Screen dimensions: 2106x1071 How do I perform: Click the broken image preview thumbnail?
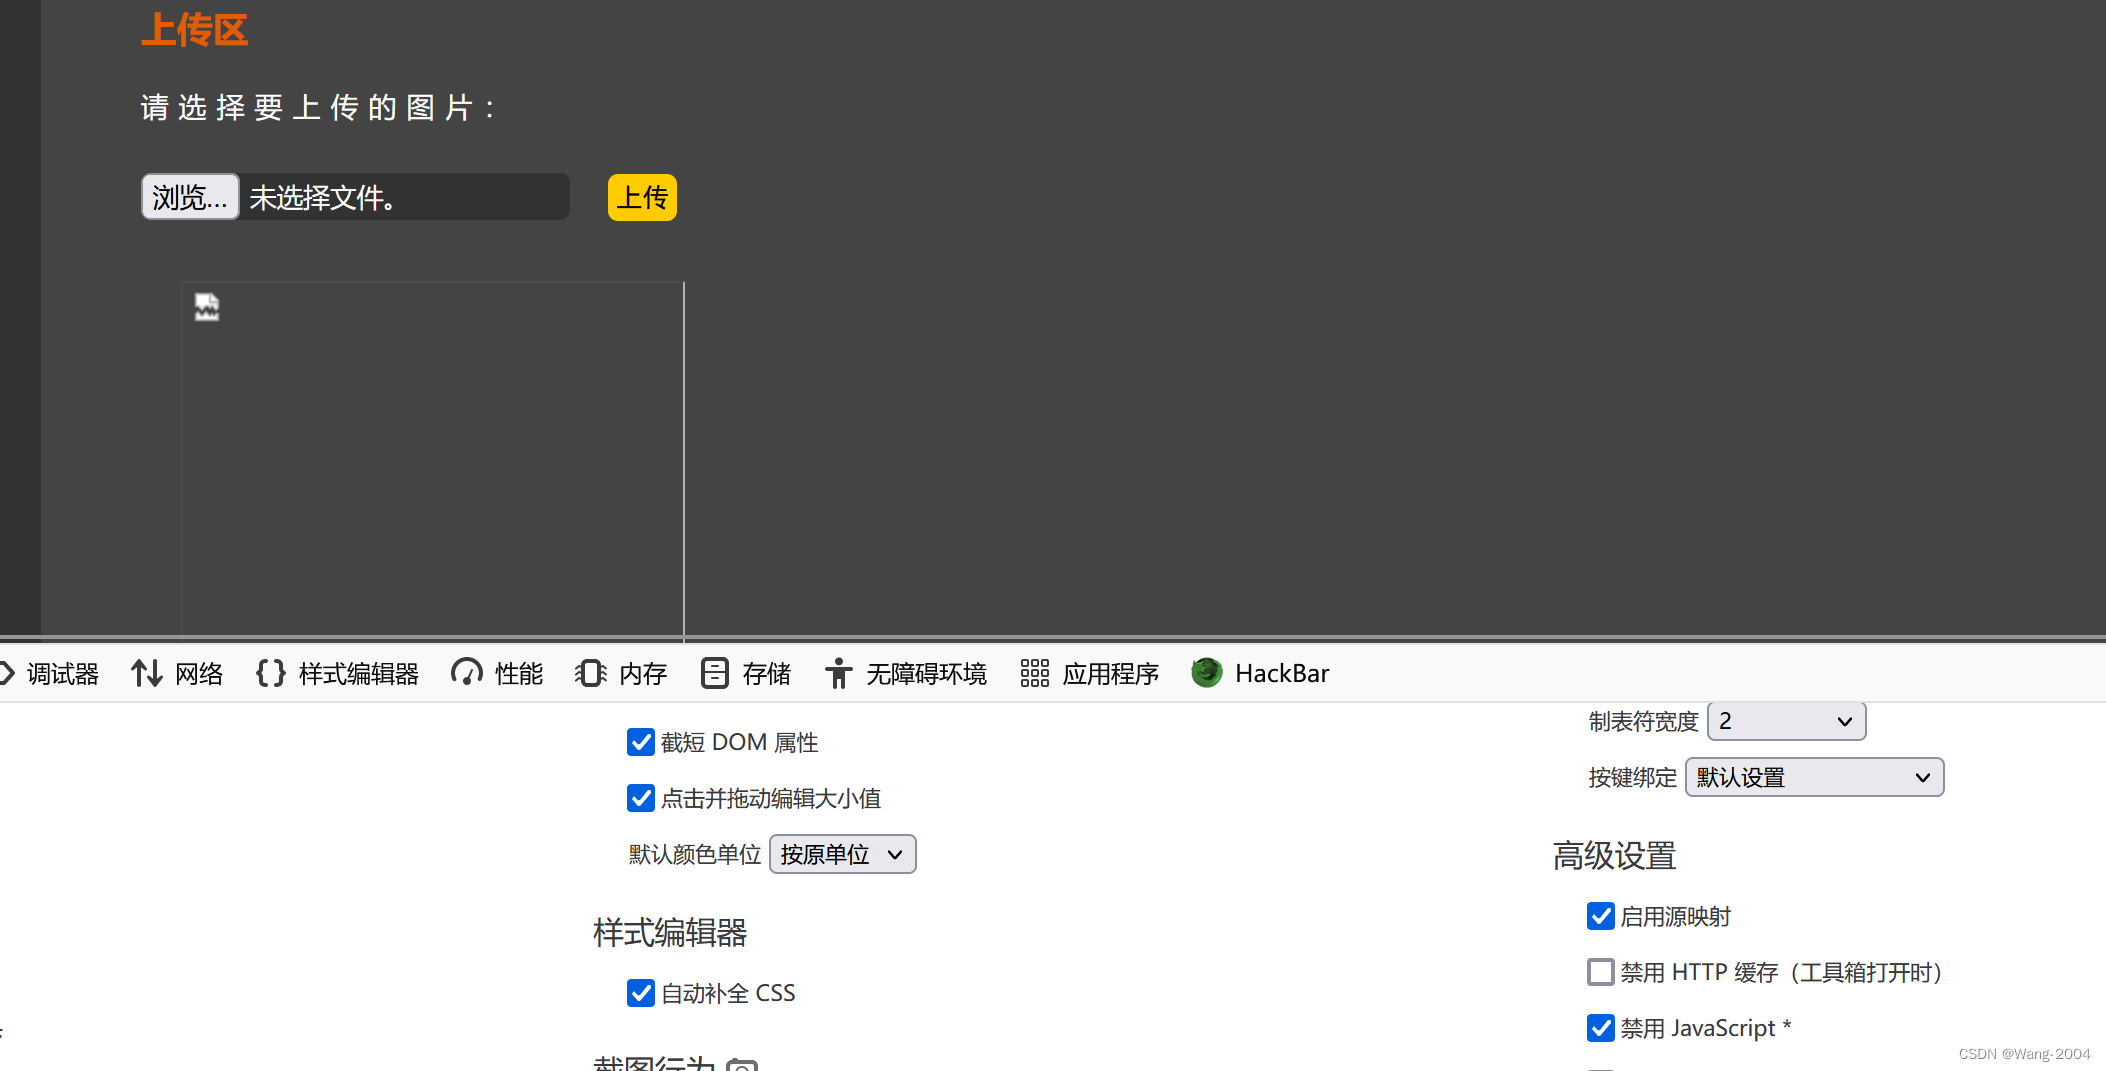coord(207,307)
